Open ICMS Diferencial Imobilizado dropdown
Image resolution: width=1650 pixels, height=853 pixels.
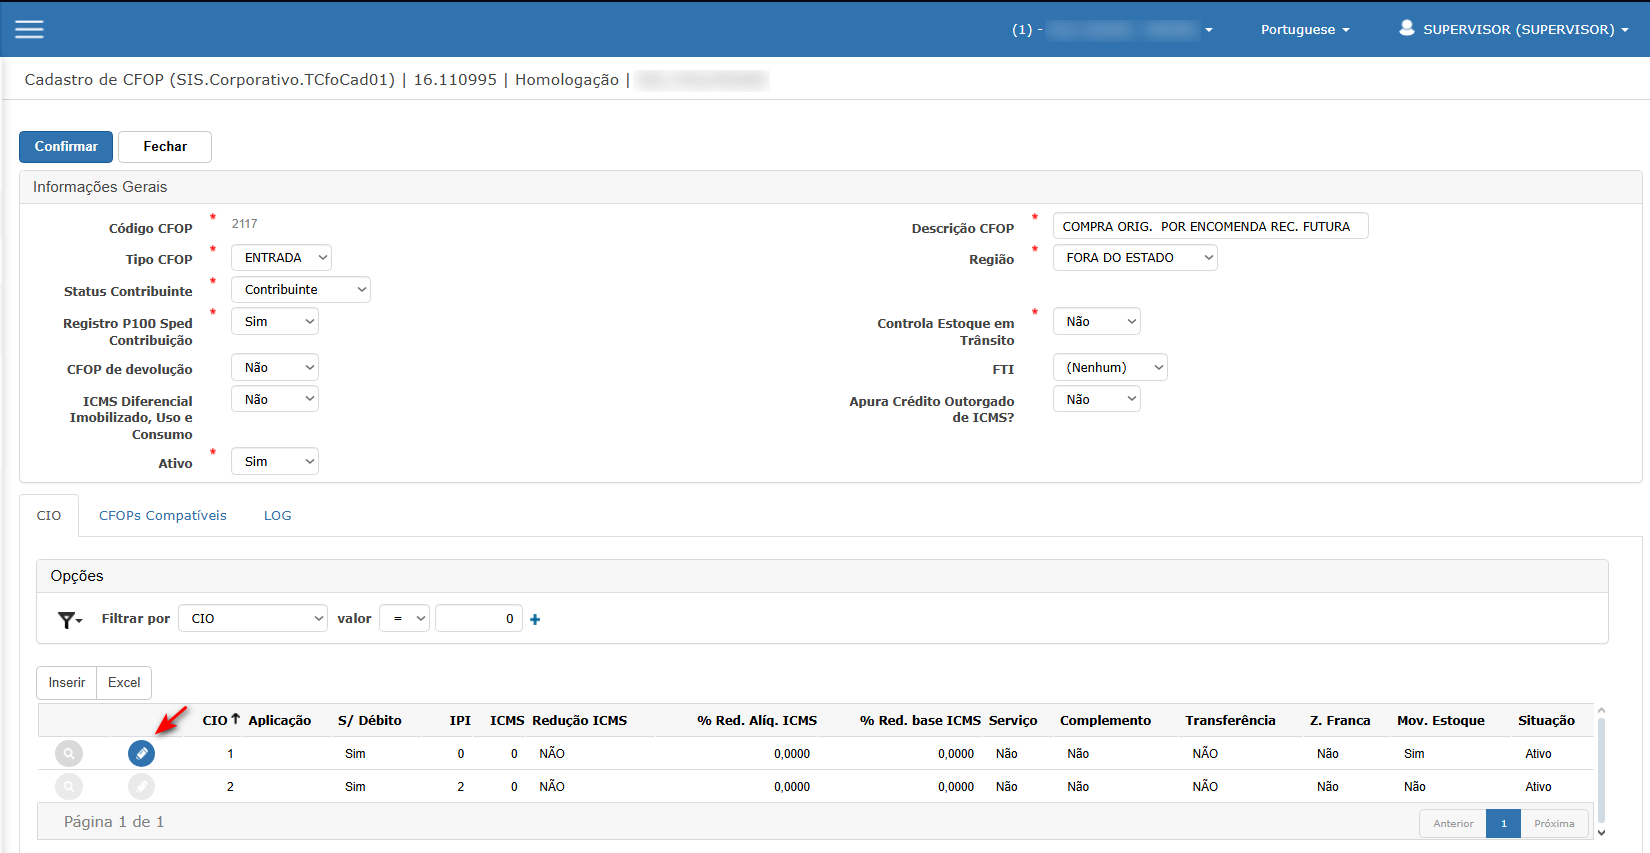pos(275,400)
